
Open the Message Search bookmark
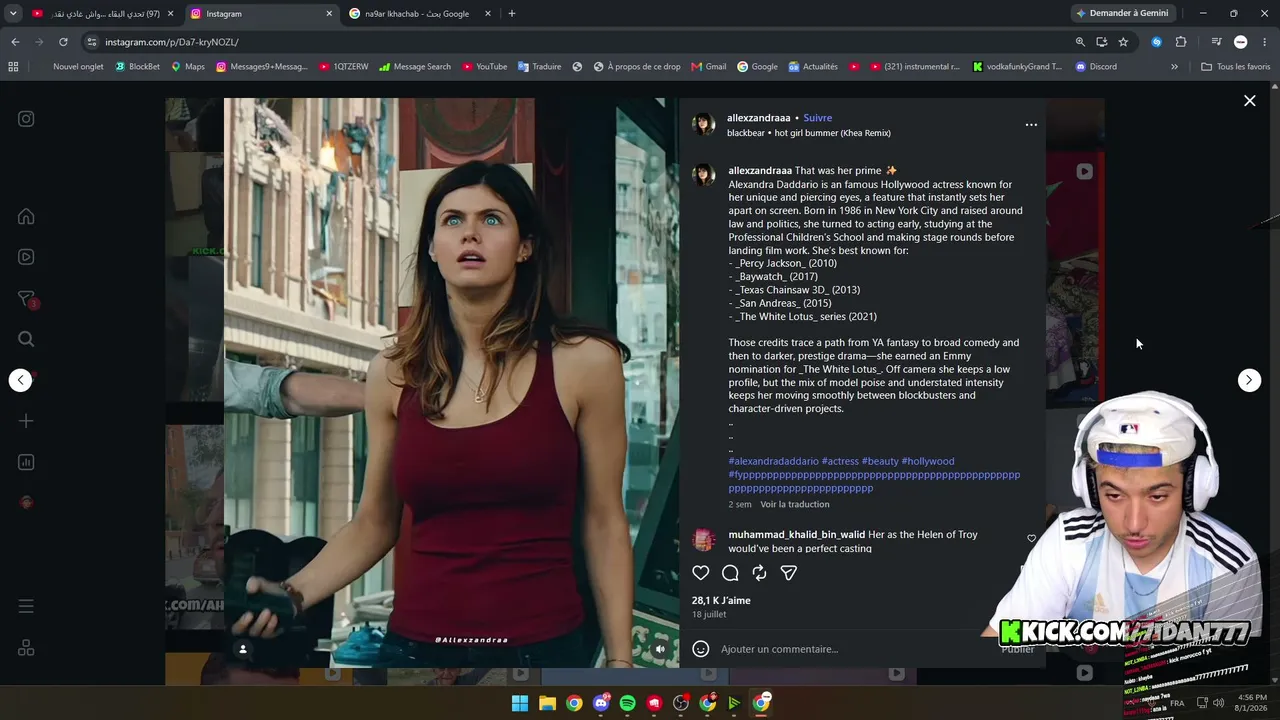[415, 67]
